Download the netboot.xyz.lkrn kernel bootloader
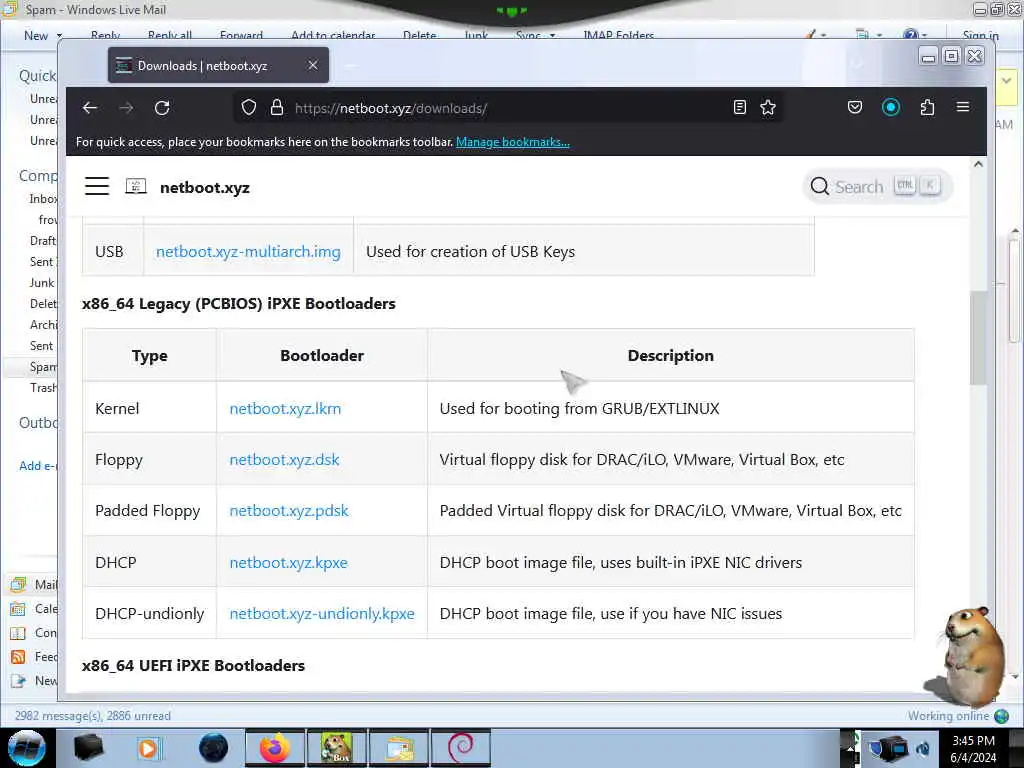 point(285,408)
